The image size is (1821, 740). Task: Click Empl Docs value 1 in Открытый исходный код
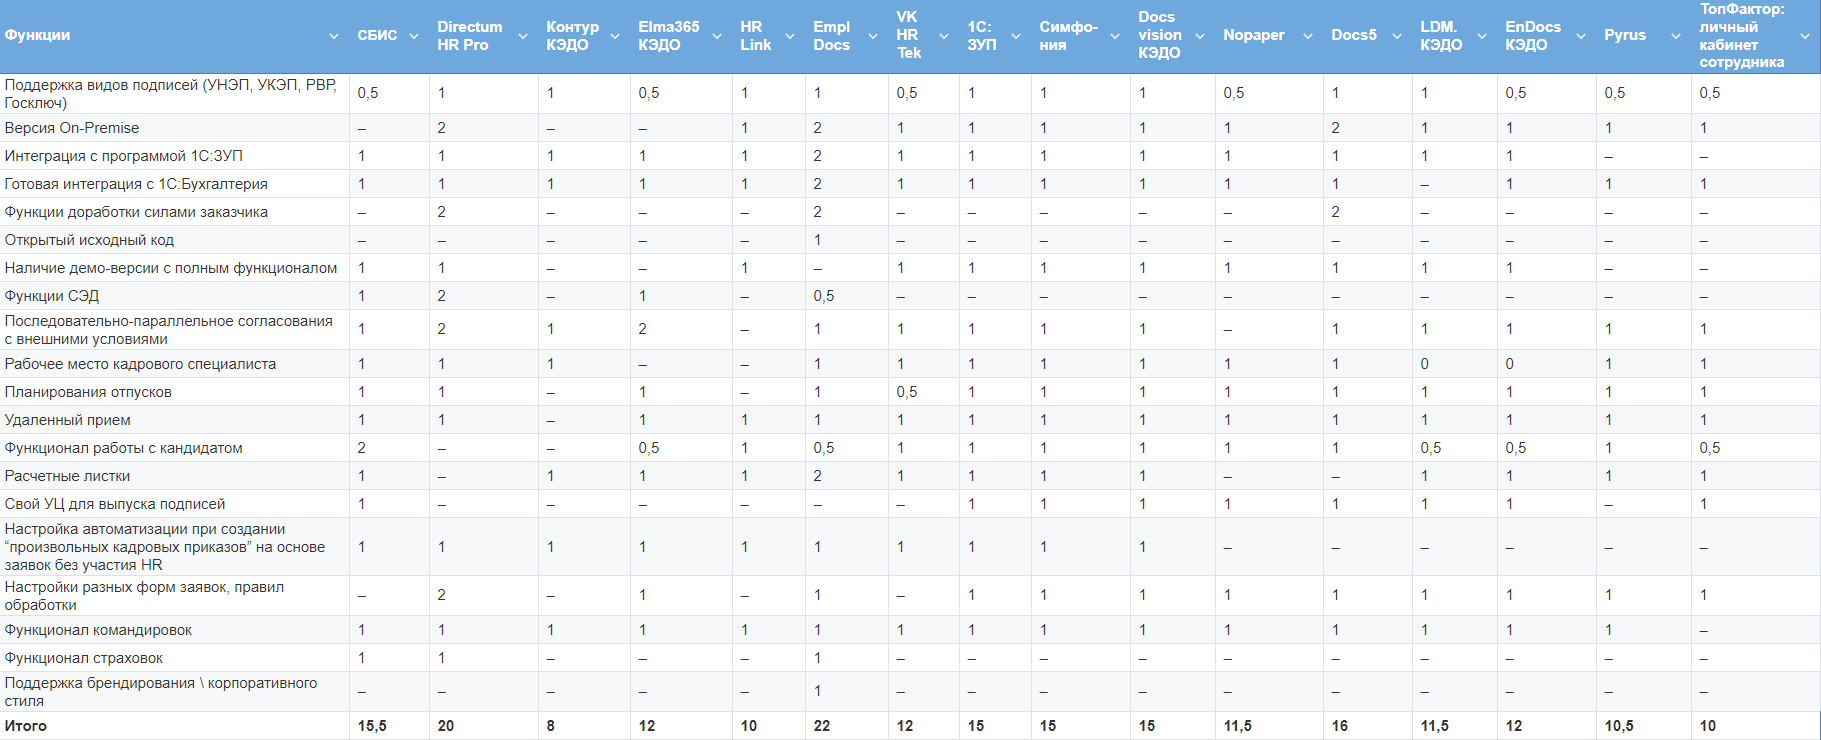click(818, 240)
